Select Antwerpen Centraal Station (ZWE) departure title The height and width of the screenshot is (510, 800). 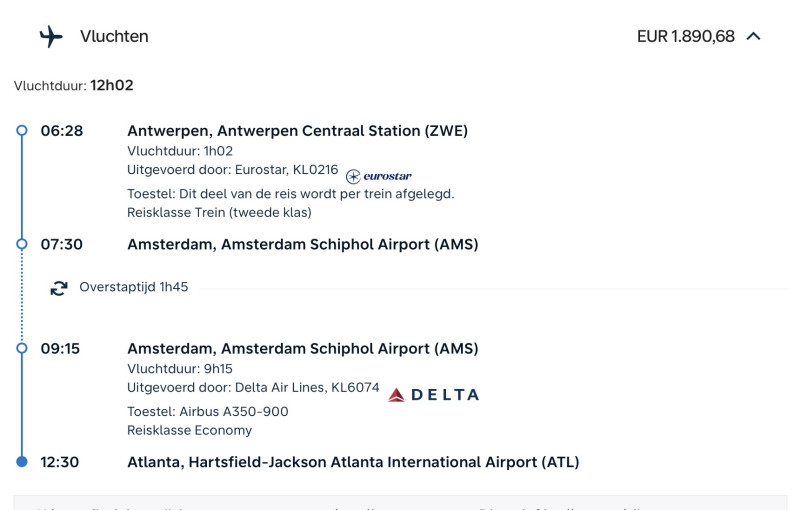pyautogui.click(x=297, y=131)
